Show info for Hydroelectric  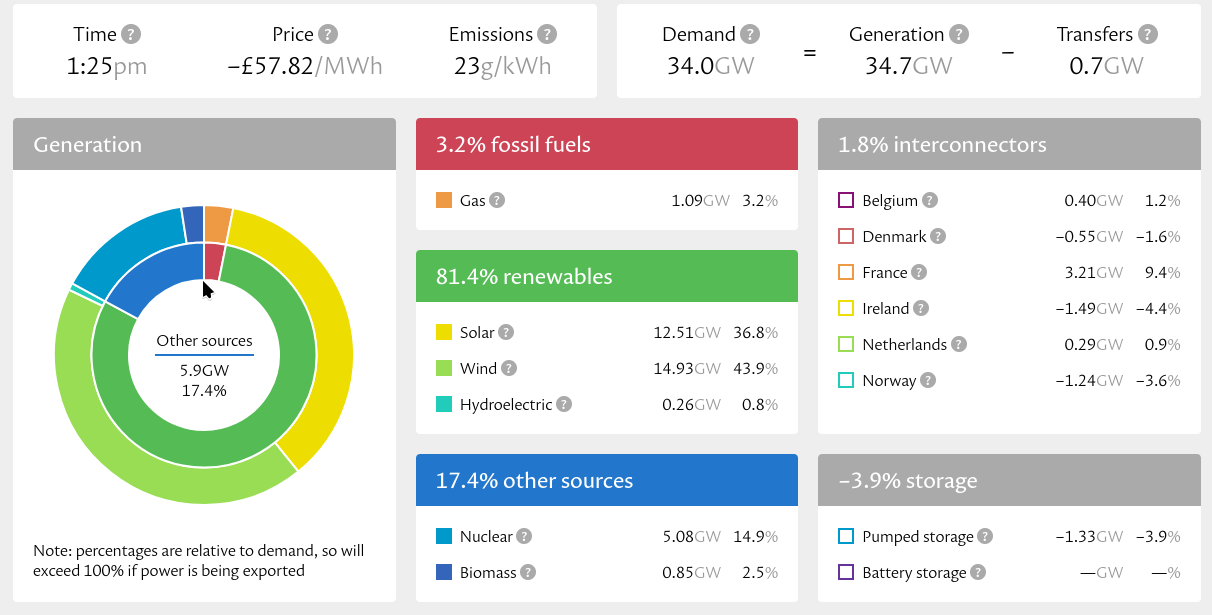pyautogui.click(x=564, y=404)
